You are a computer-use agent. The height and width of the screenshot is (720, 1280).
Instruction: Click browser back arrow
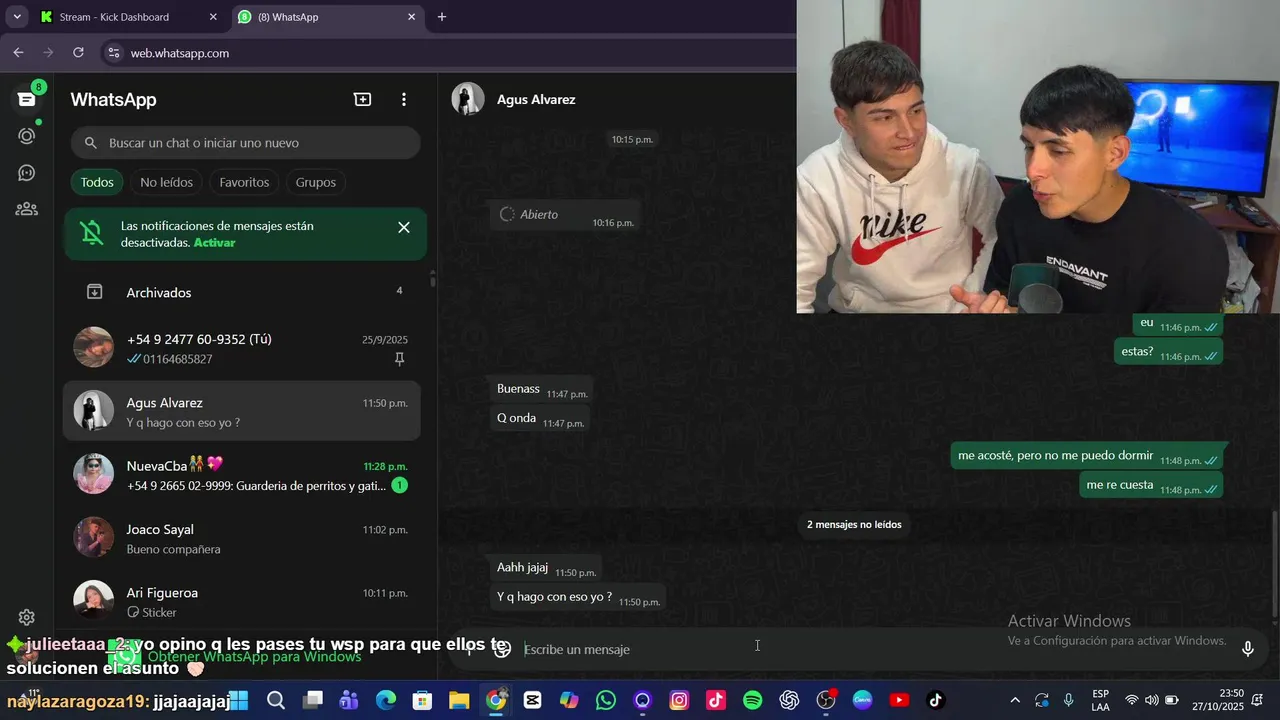[x=18, y=53]
